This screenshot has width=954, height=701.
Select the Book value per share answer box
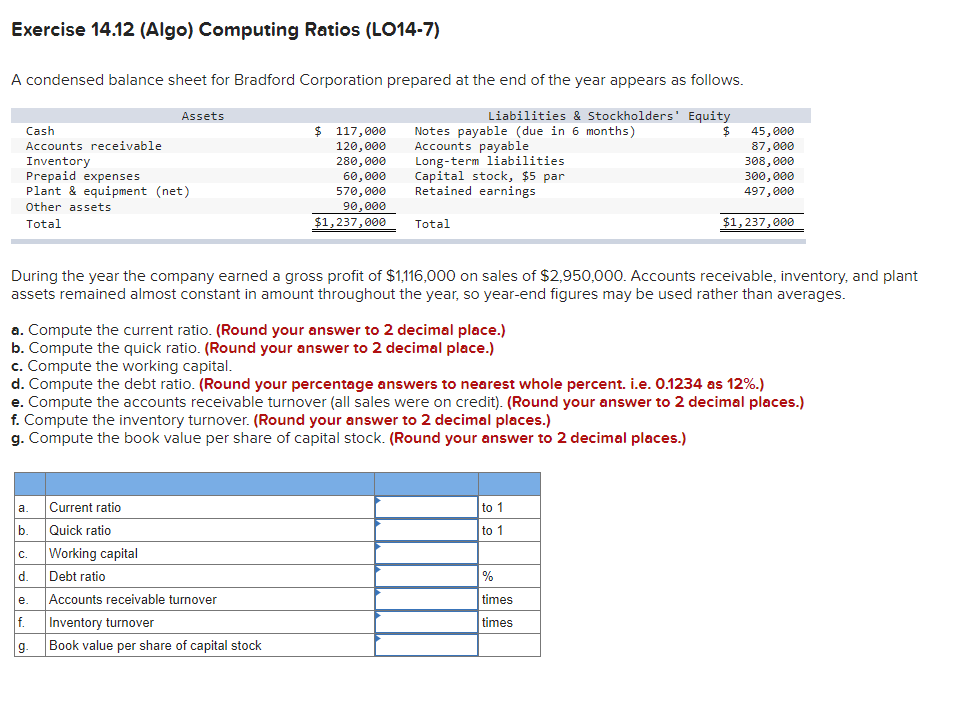click(426, 646)
